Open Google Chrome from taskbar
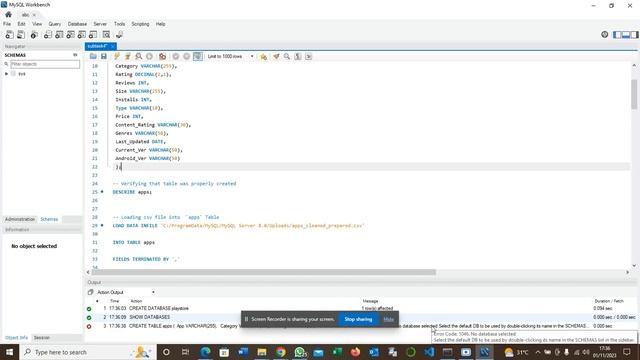This screenshot has width=640, height=360. tap(280, 352)
